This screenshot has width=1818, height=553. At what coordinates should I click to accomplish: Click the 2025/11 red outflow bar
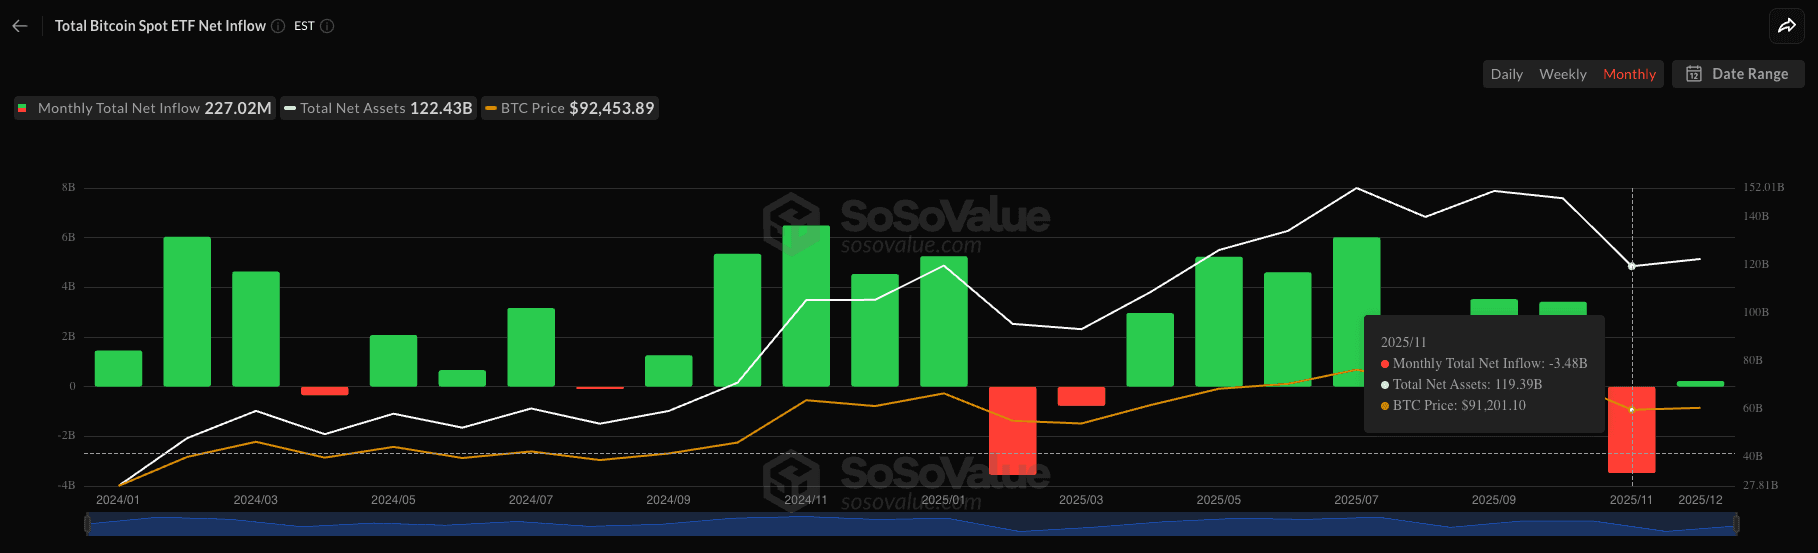pos(1631,430)
